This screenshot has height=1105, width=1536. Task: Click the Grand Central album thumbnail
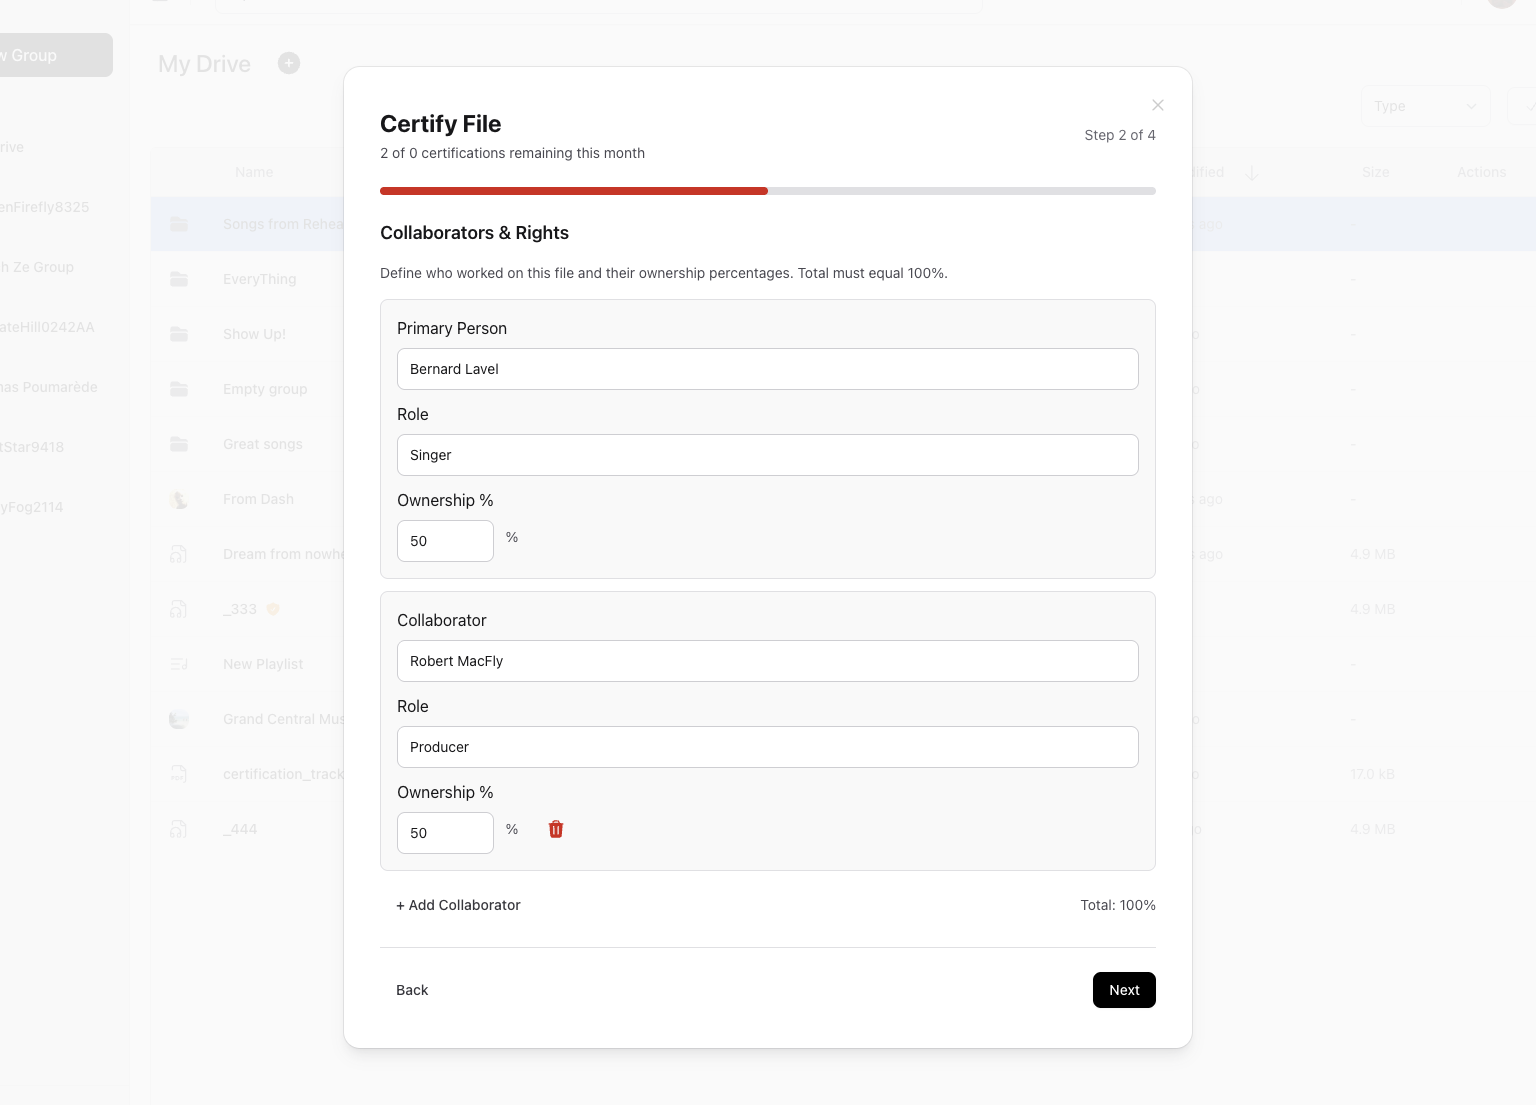click(x=179, y=718)
